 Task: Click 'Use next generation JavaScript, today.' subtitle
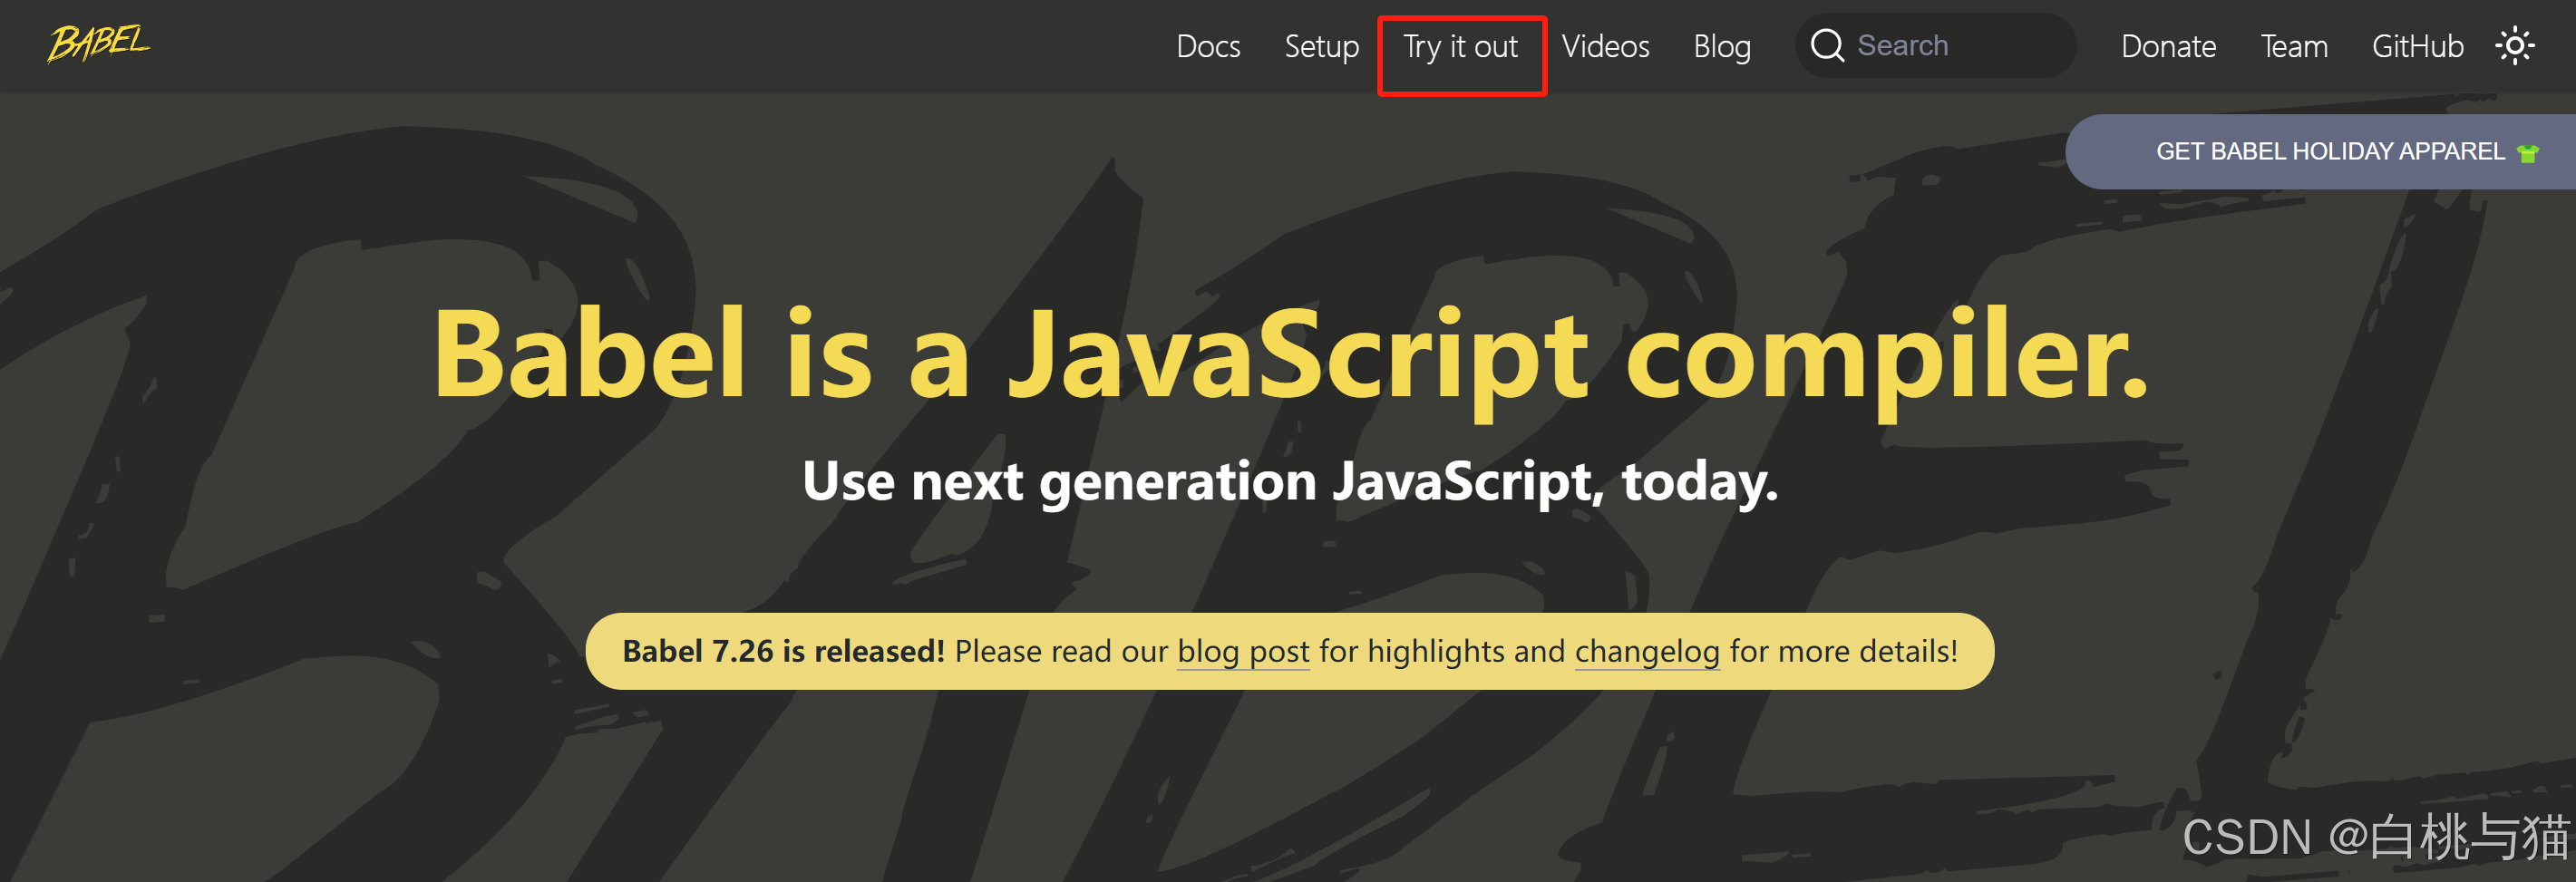click(x=1290, y=482)
